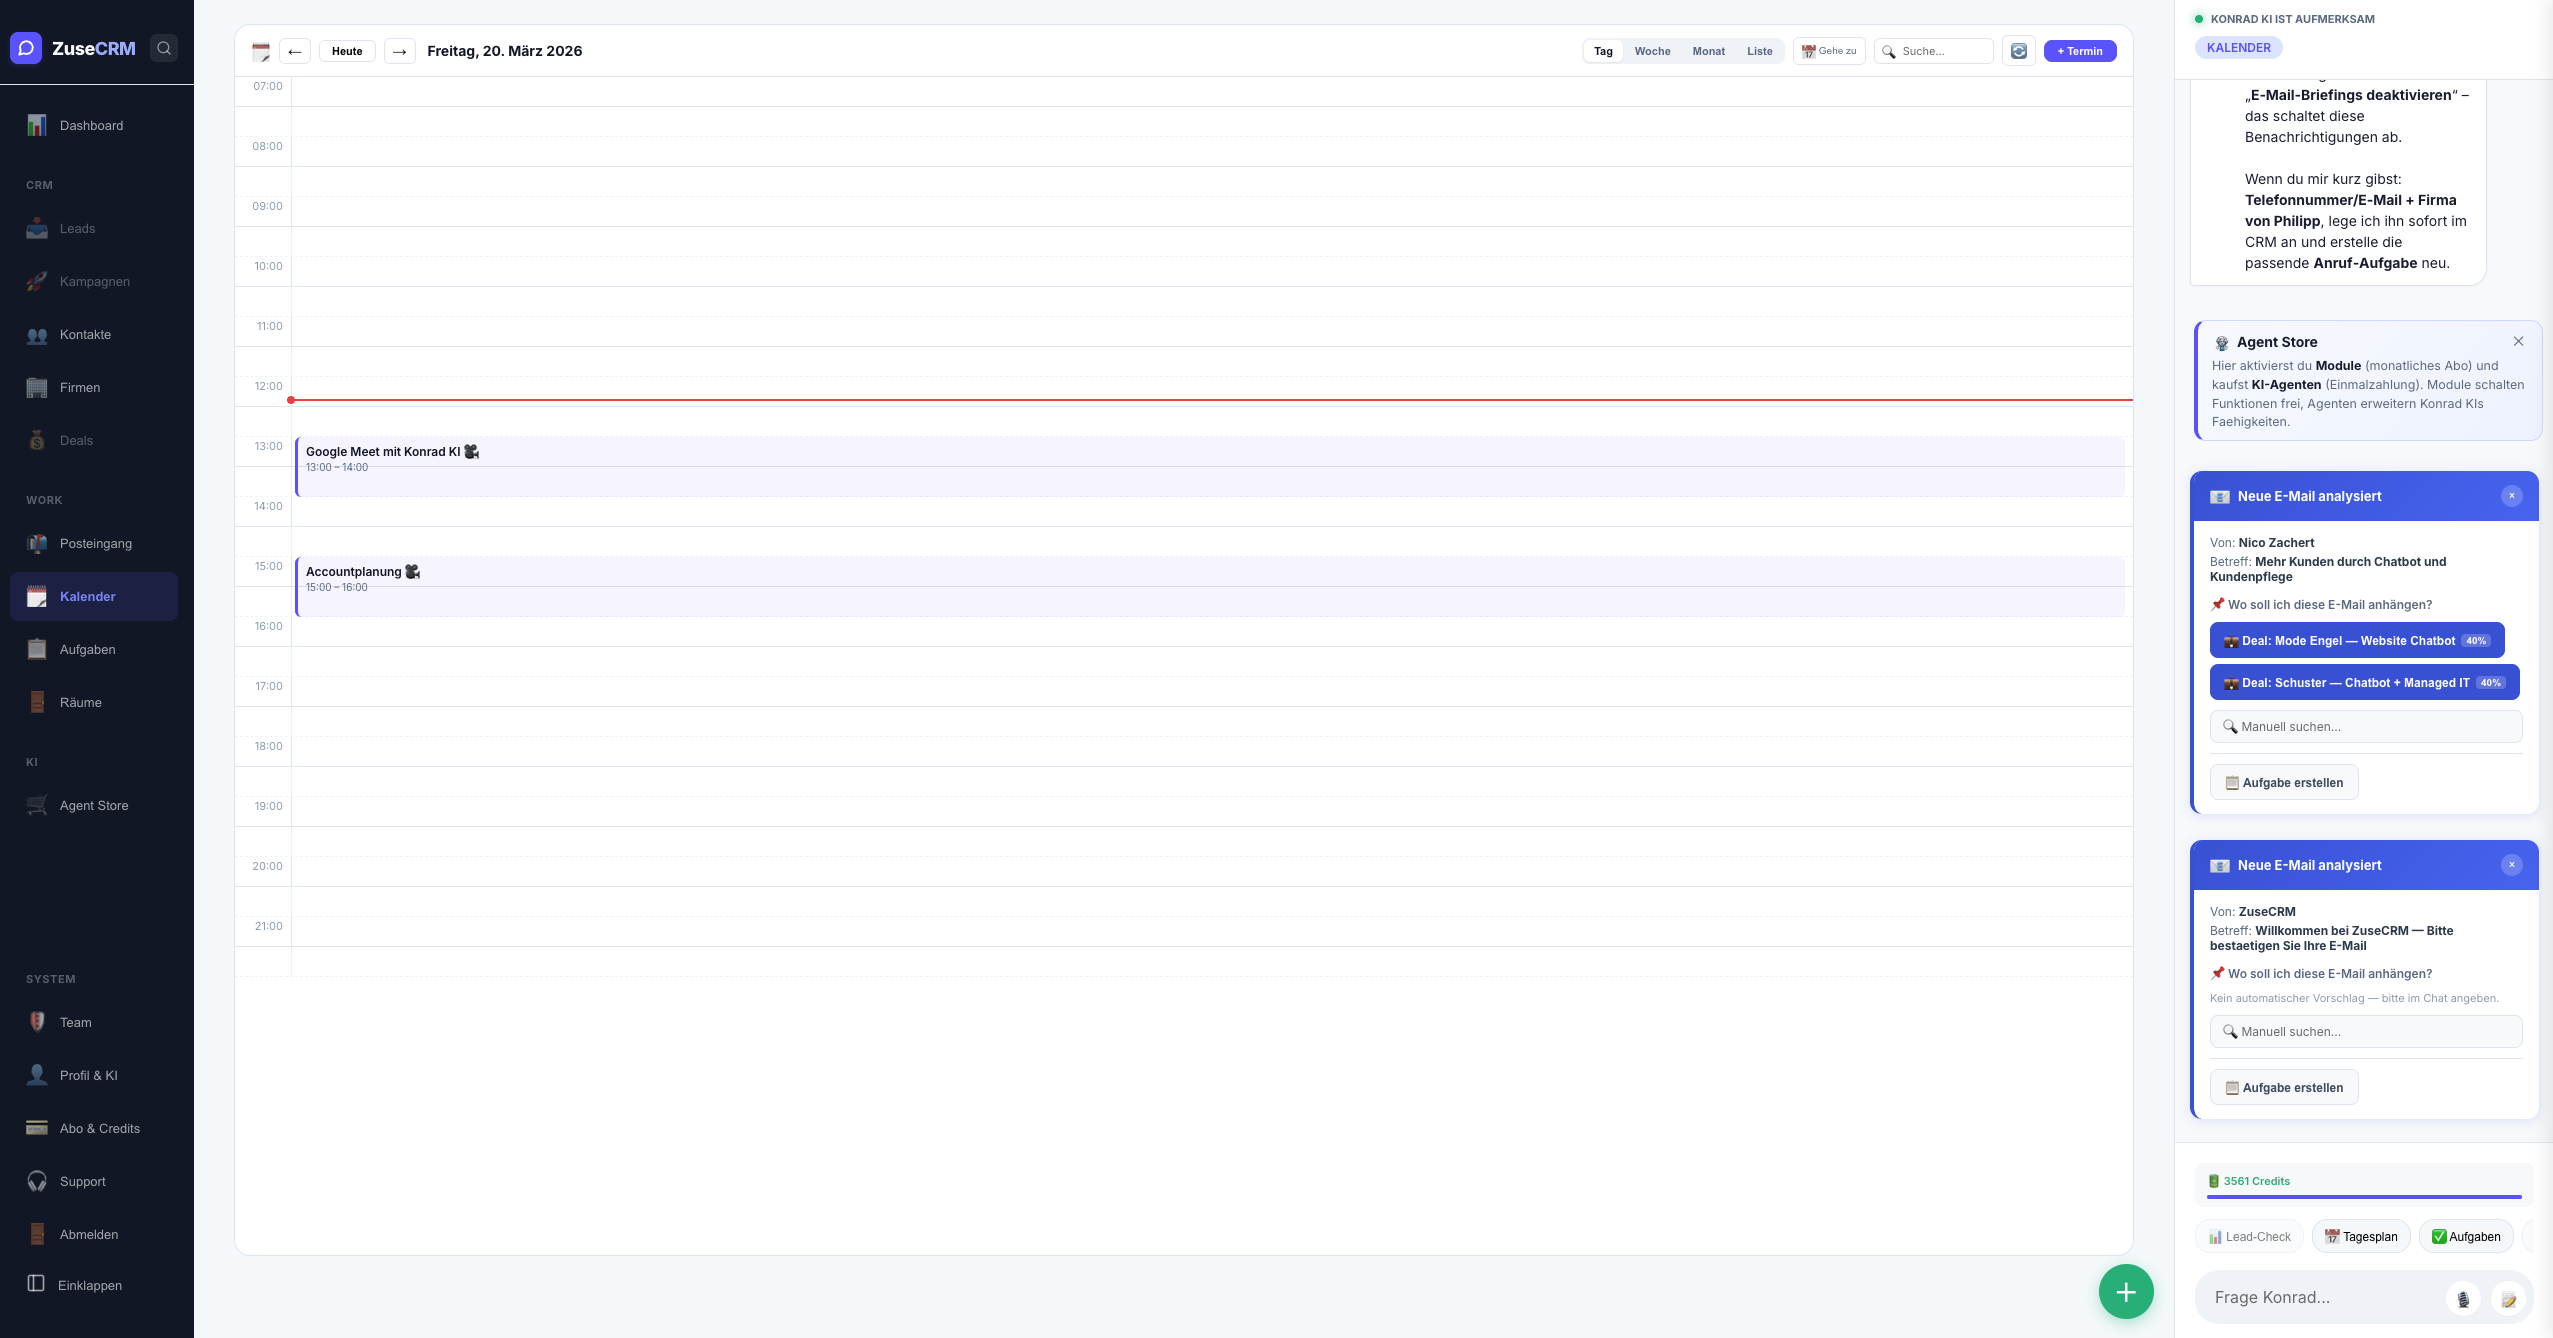Viewport: 2553px width, 1338px height.
Task: Click the calendar icon left of arrows
Action: point(261,51)
